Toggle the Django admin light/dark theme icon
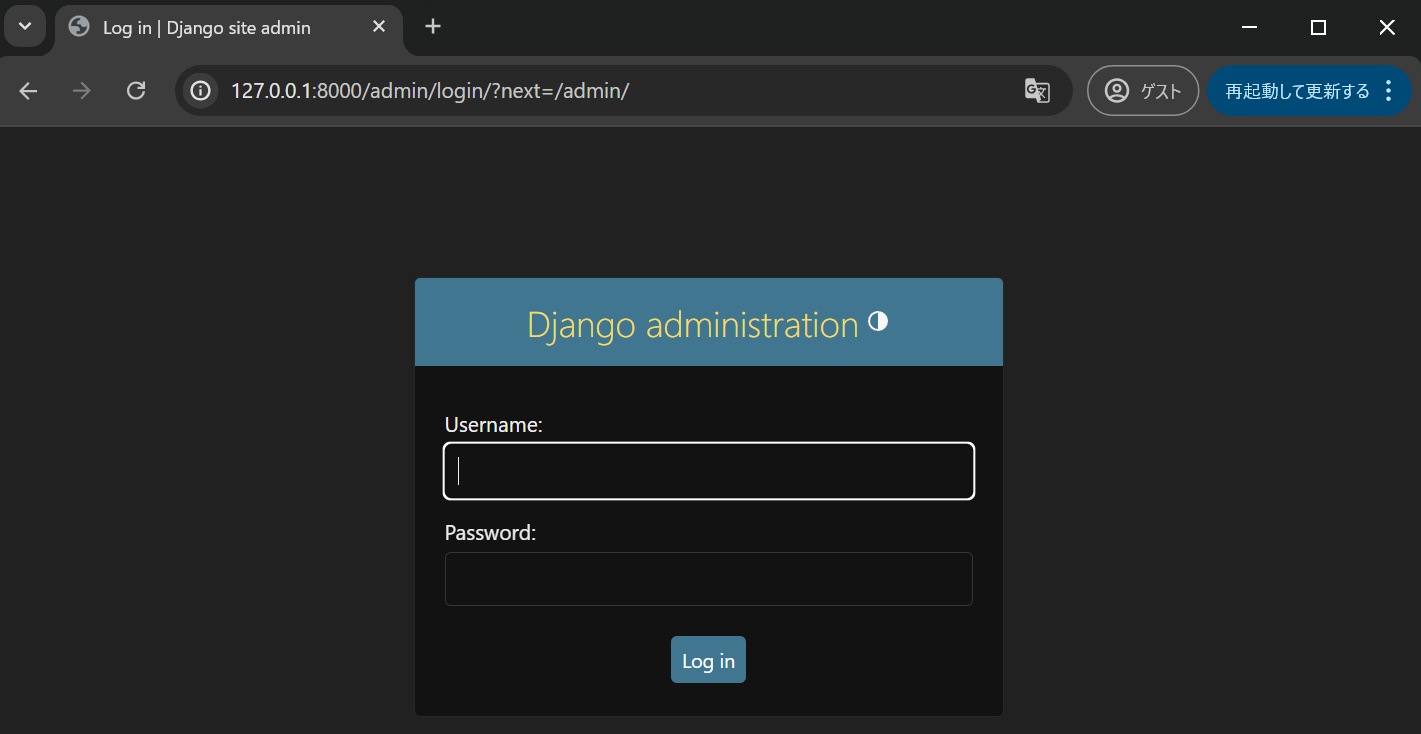Screen dimensions: 1421x734 tap(878, 321)
